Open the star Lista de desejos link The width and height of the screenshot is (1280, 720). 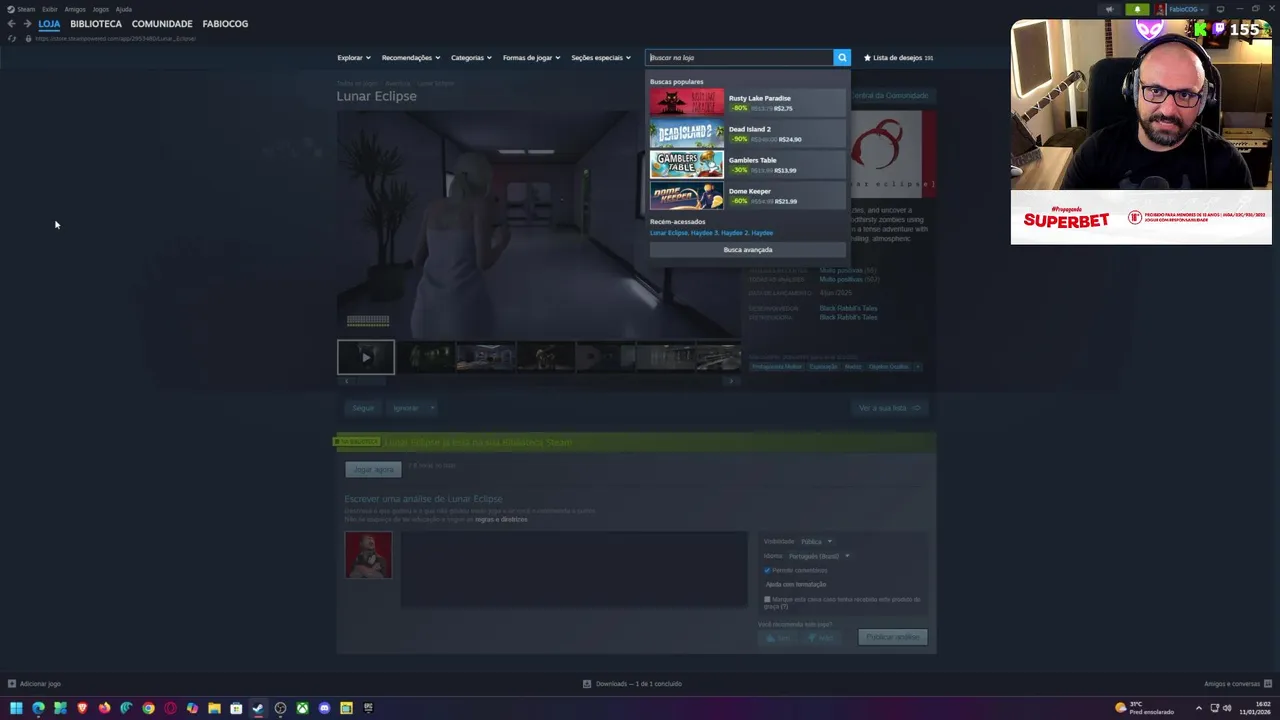click(898, 58)
